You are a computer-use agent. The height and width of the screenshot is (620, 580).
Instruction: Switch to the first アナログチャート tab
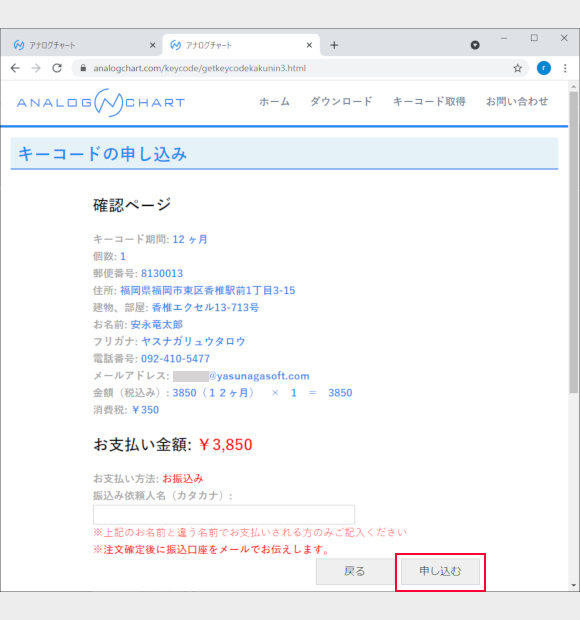81,45
